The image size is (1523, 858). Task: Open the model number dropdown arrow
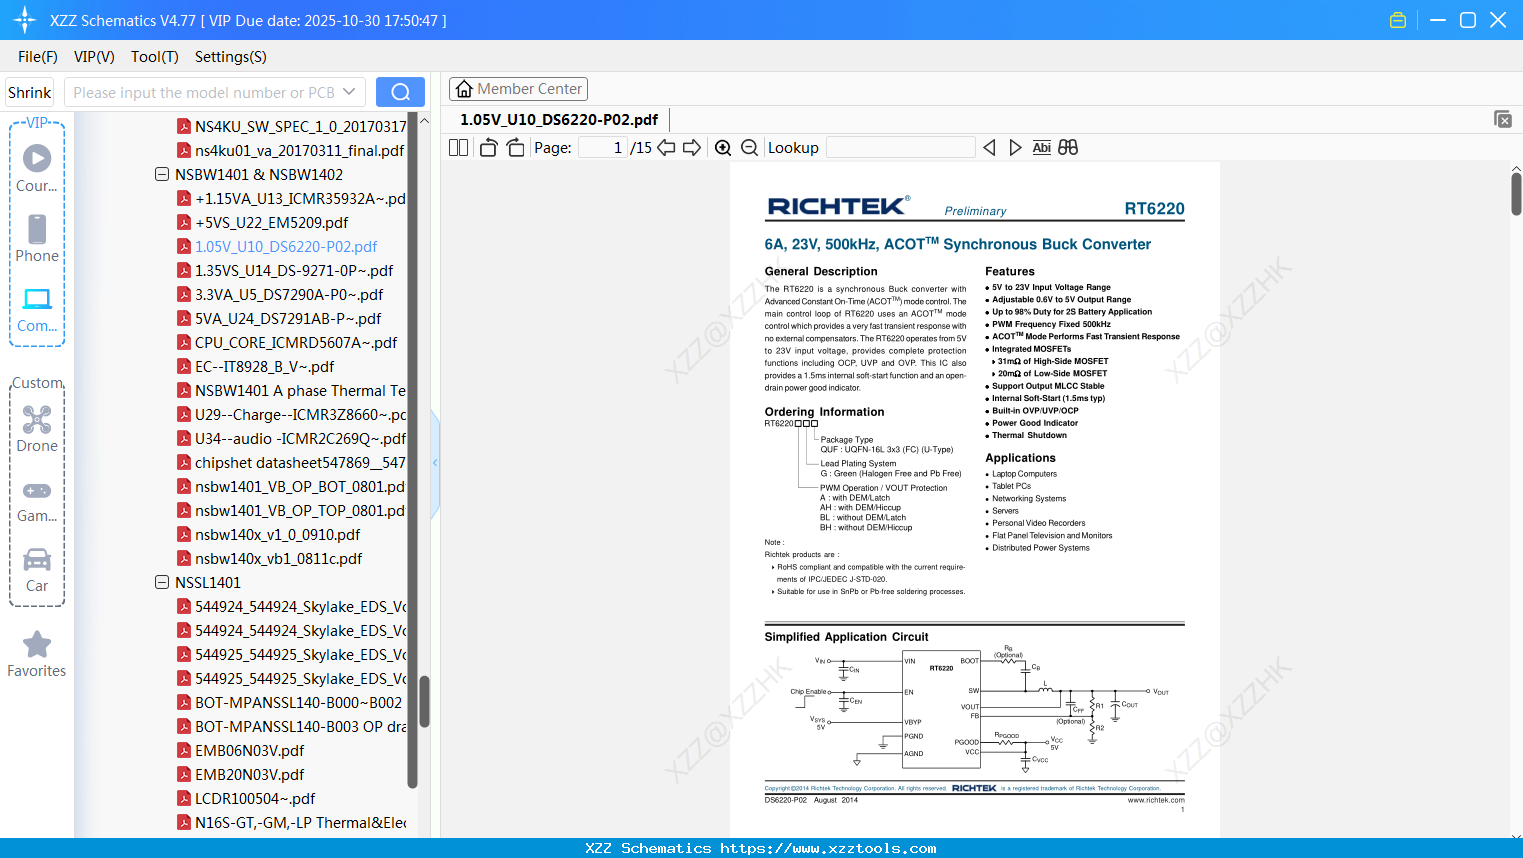(x=349, y=92)
